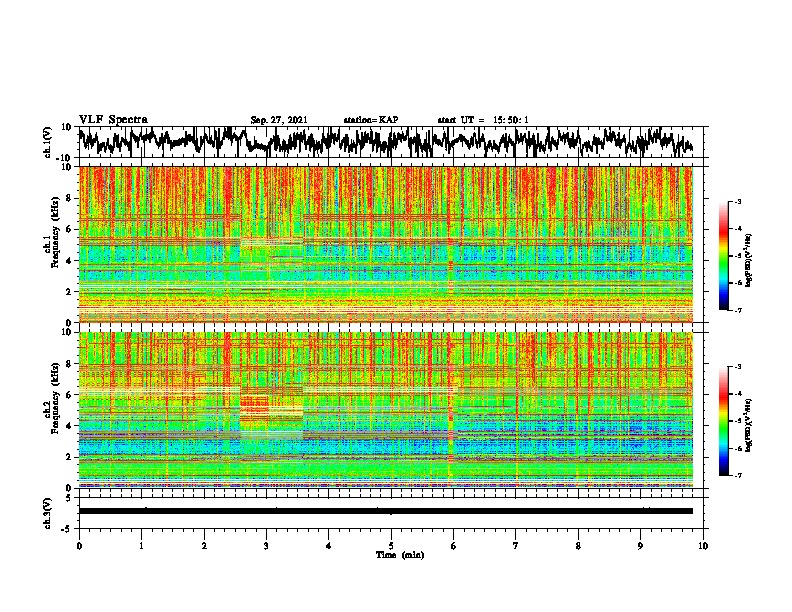
Task: Click the ch.1 color scale bar
Action: tap(723, 256)
